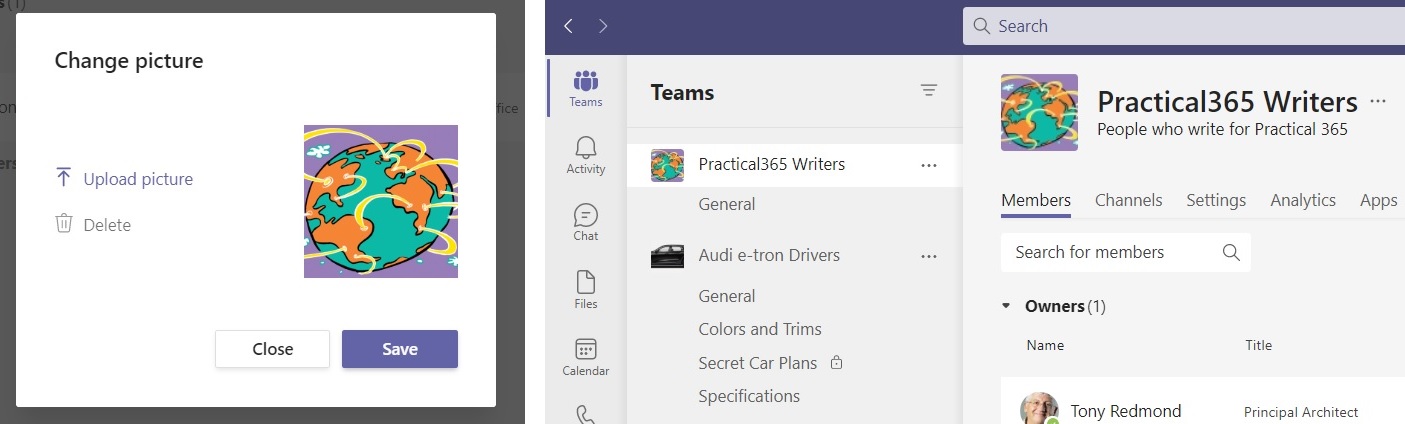This screenshot has height=424, width=1405.
Task: Open more options next to Practical365 Writers title
Action: pos(1379,101)
